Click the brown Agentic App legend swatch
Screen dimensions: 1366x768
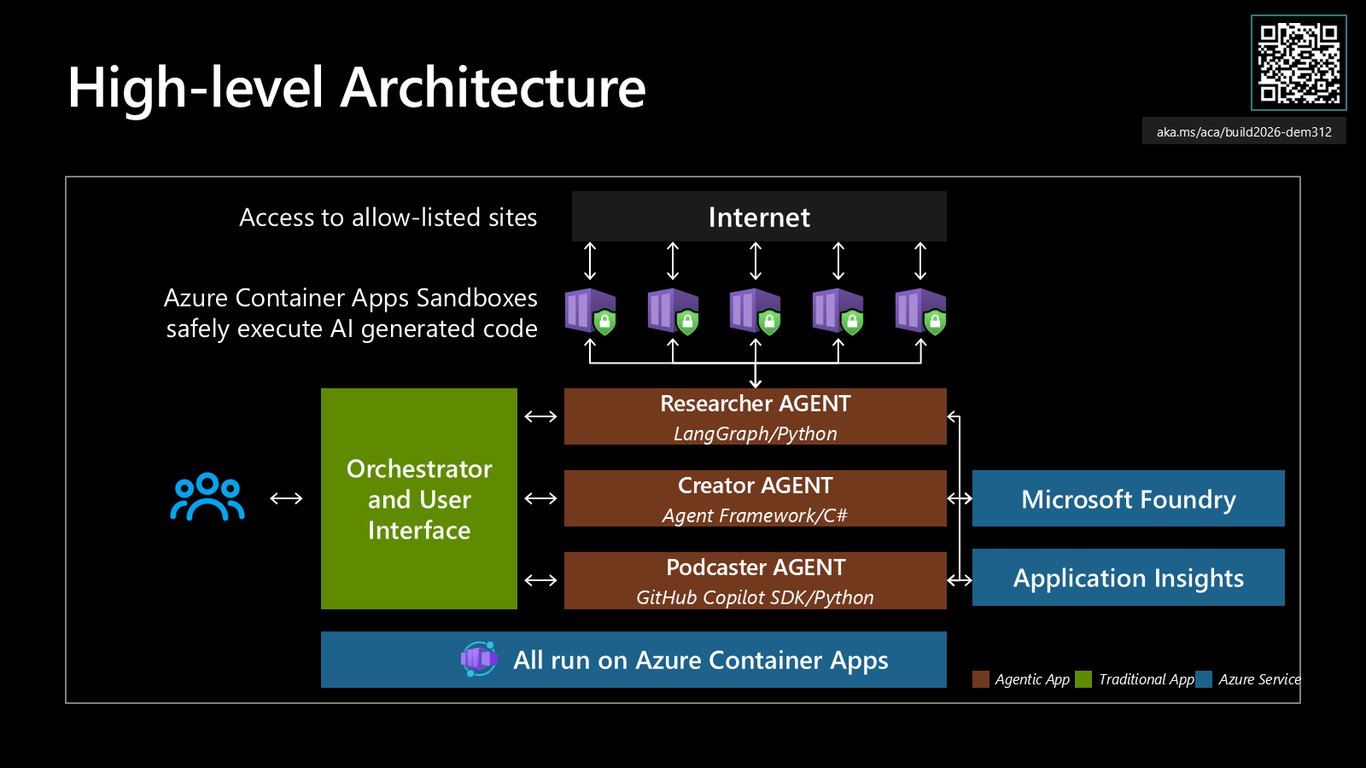pos(981,680)
